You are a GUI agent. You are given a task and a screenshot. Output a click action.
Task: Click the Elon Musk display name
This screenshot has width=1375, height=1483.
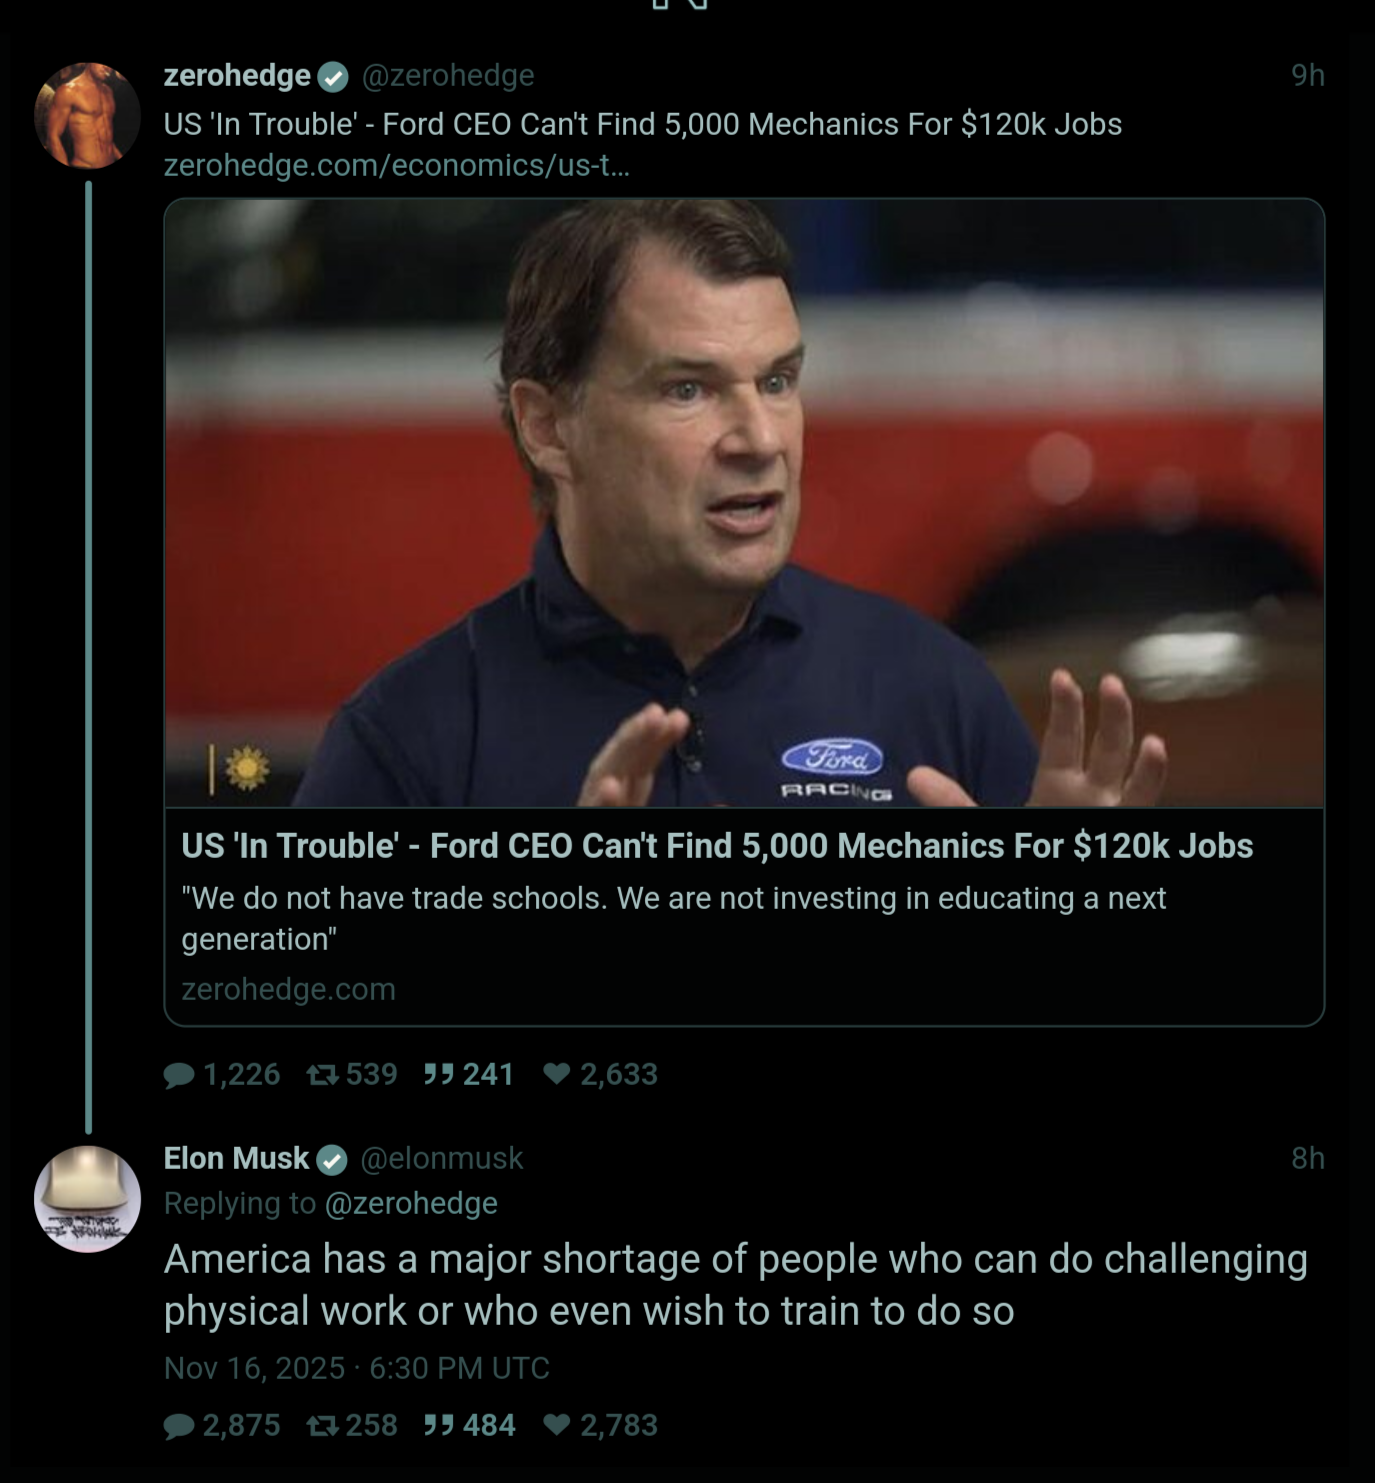point(236,1158)
